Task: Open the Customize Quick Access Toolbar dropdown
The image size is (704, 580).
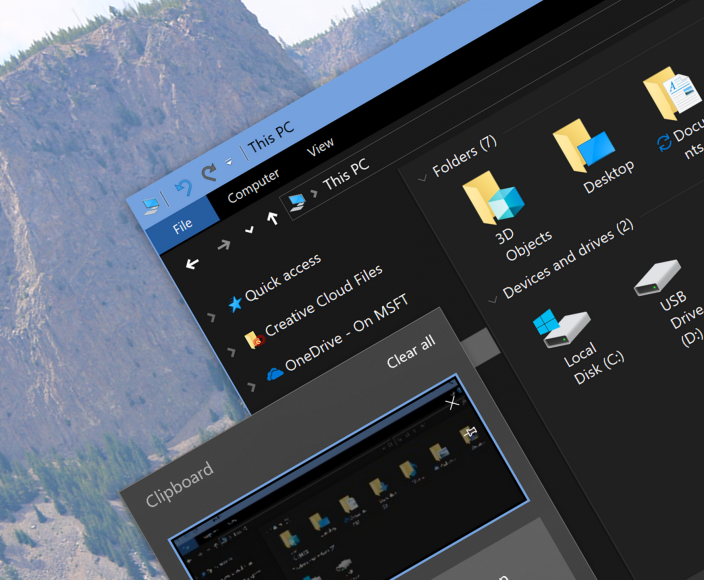Action: (x=229, y=162)
